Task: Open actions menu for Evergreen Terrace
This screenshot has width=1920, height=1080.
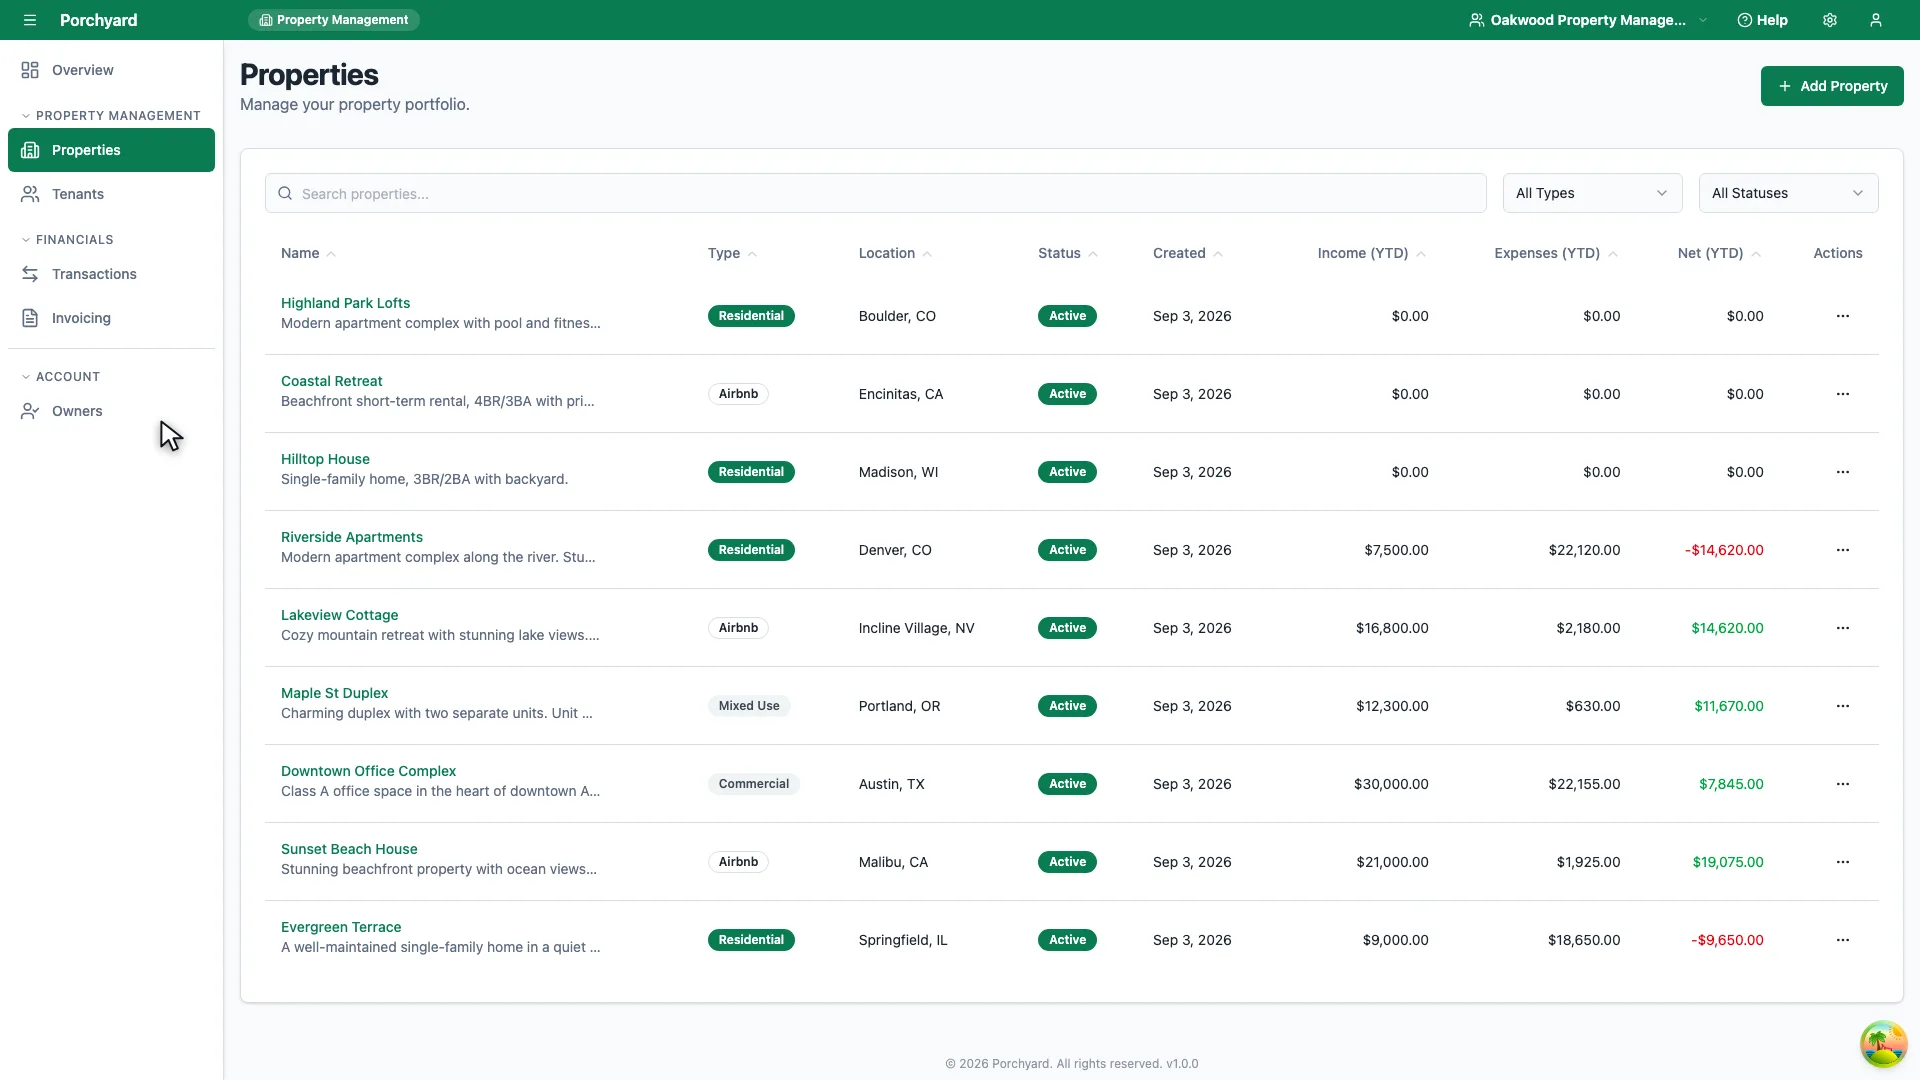Action: tap(1843, 940)
